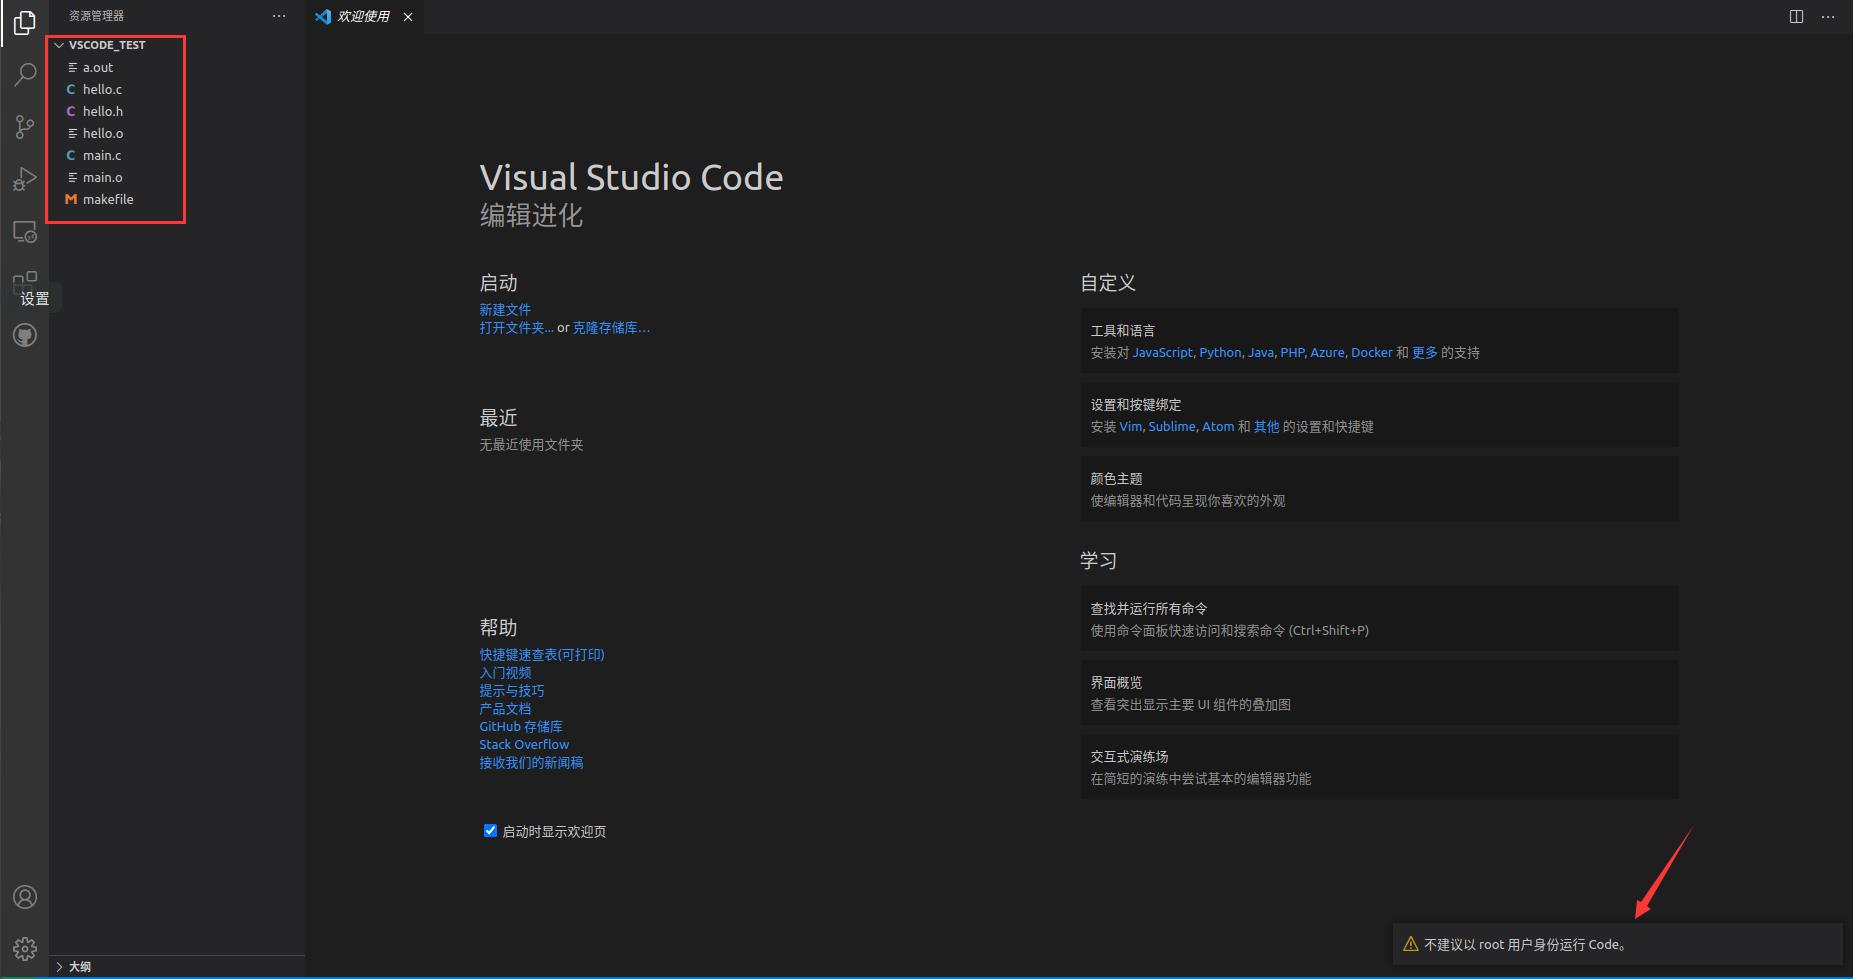The image size is (1853, 979).
Task: Open the Remote Explorer view
Action: 25,232
